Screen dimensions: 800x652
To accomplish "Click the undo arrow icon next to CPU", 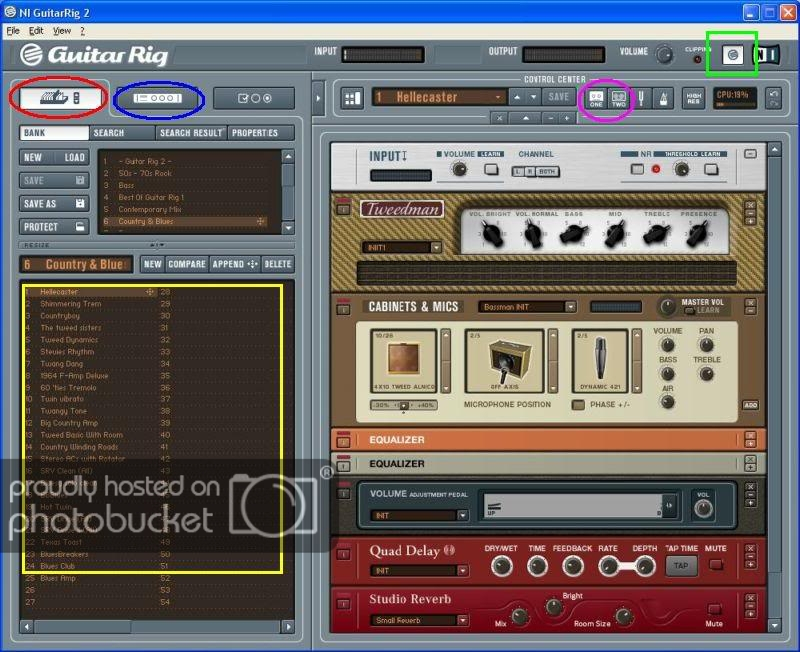I will click(x=773, y=94).
